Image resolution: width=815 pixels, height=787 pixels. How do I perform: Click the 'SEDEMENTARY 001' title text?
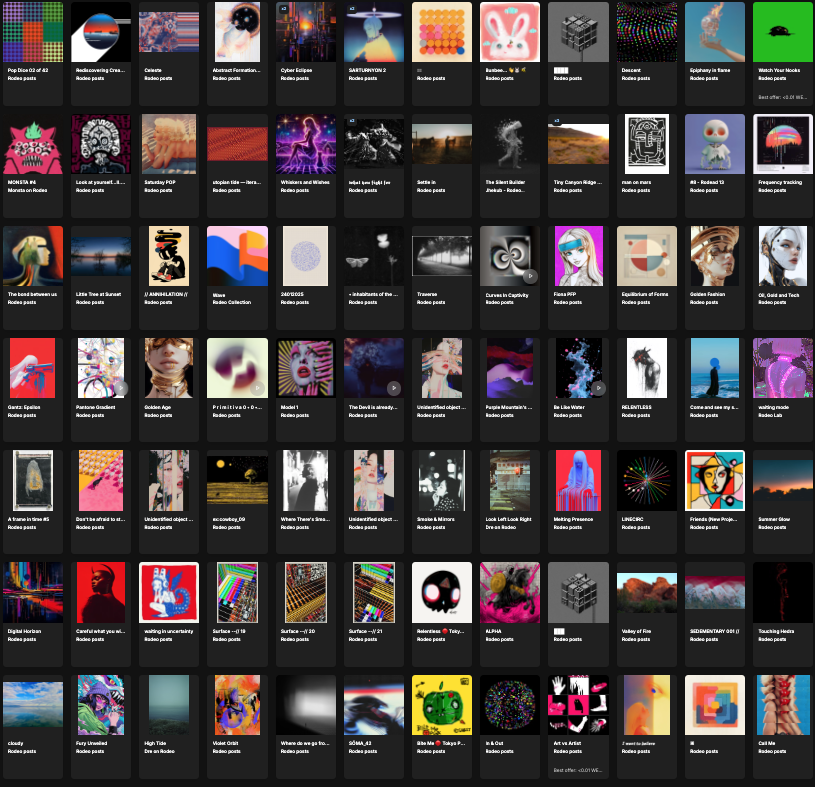(x=714, y=631)
